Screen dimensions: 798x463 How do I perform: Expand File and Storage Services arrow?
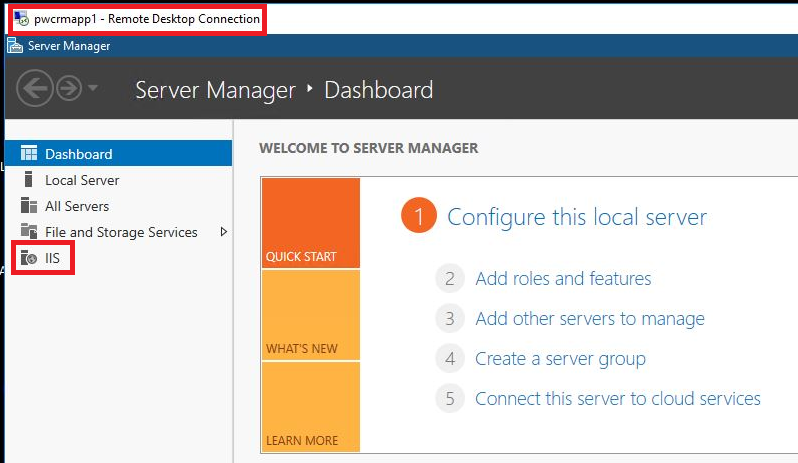click(x=223, y=232)
